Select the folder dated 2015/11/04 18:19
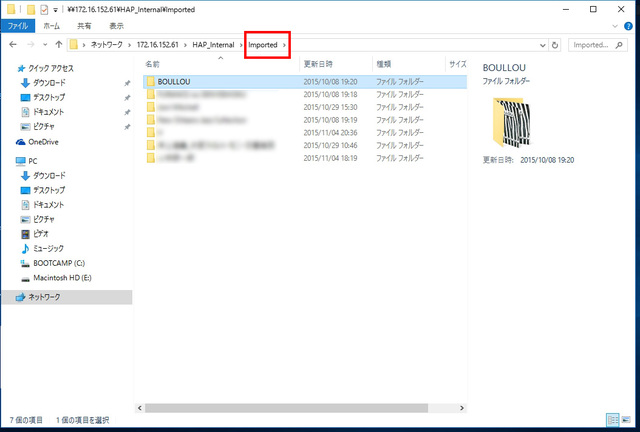 (x=305, y=158)
